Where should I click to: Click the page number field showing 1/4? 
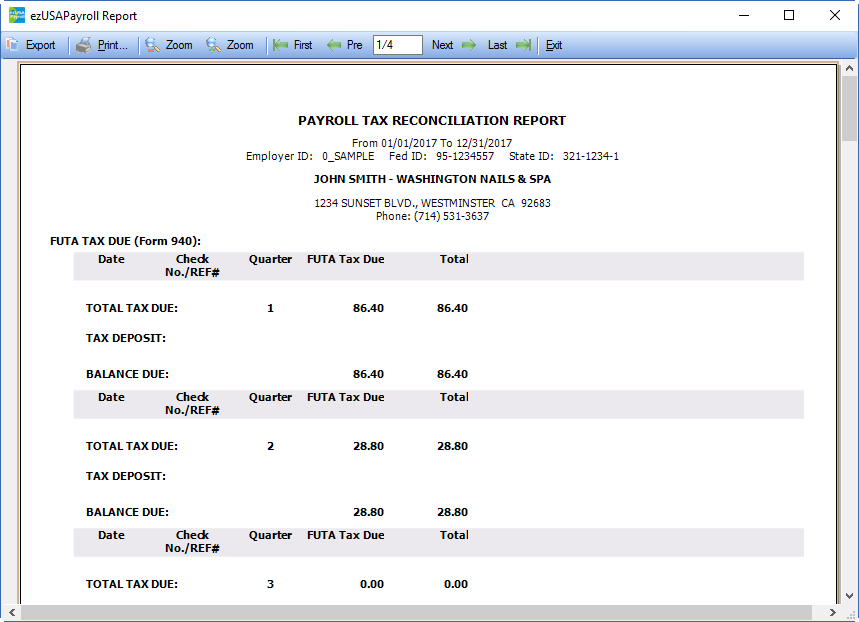click(x=397, y=45)
